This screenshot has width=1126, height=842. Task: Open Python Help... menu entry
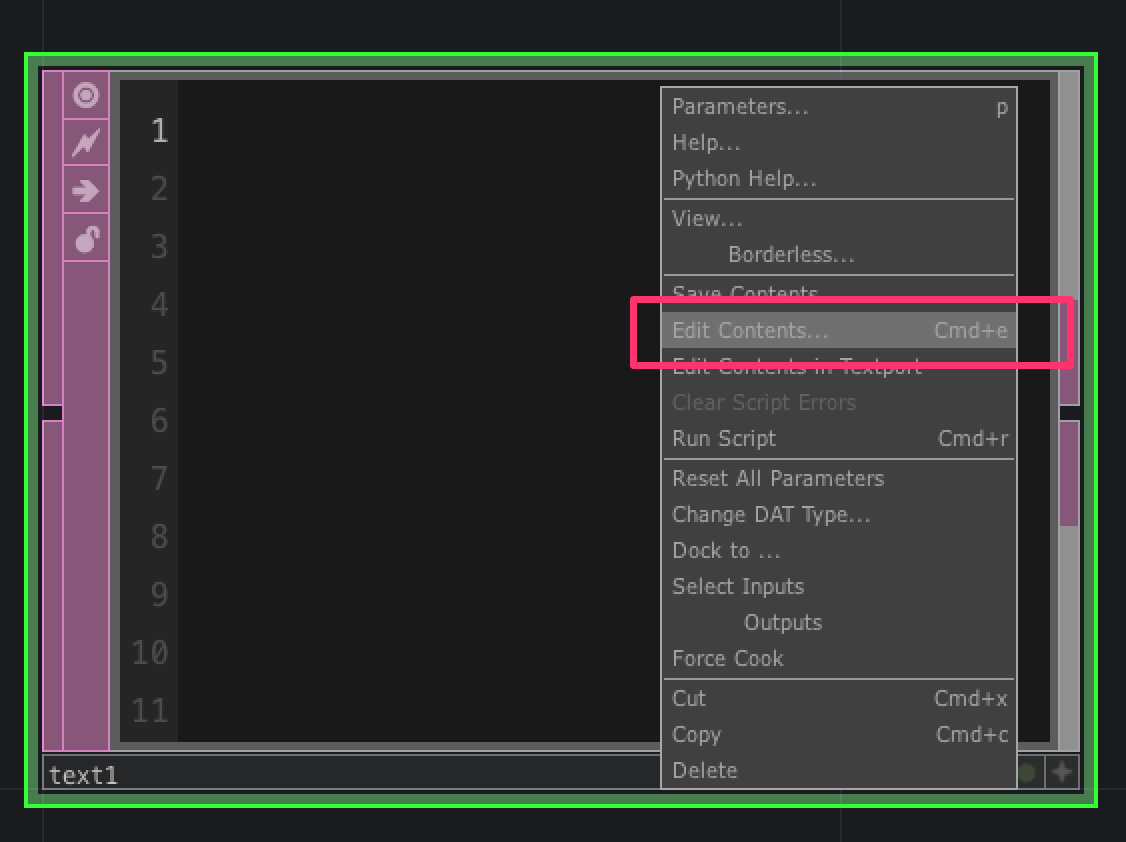(x=838, y=179)
